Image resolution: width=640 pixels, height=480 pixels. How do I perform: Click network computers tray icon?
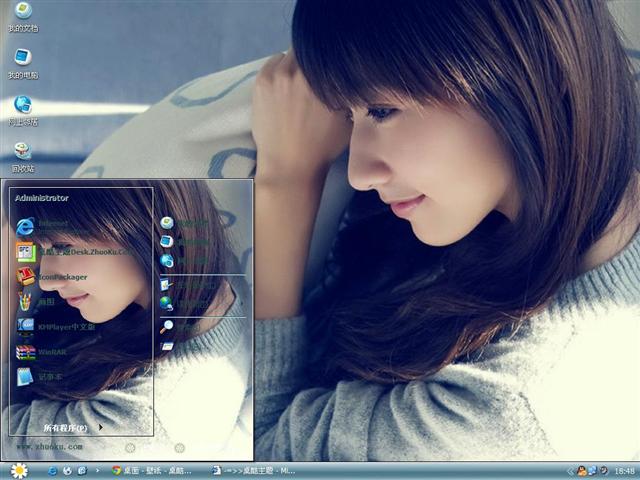[x=592, y=471]
